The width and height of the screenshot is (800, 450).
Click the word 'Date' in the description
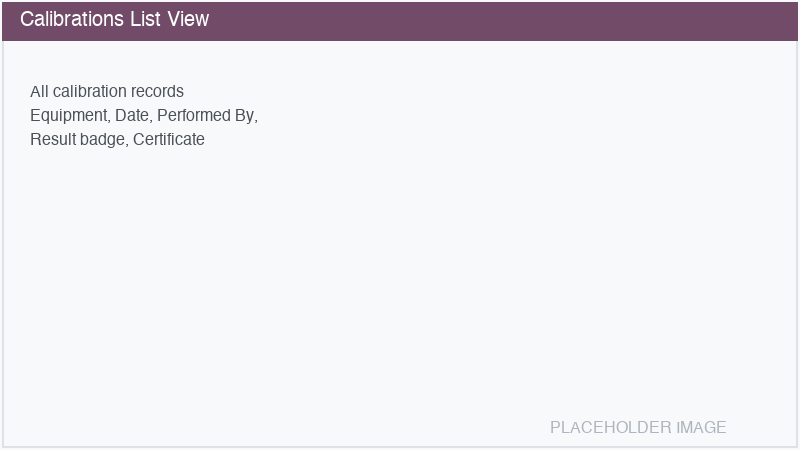131,116
